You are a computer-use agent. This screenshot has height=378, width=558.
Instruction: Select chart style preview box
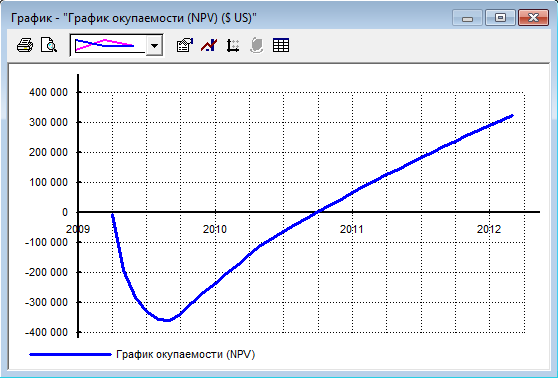coord(108,46)
